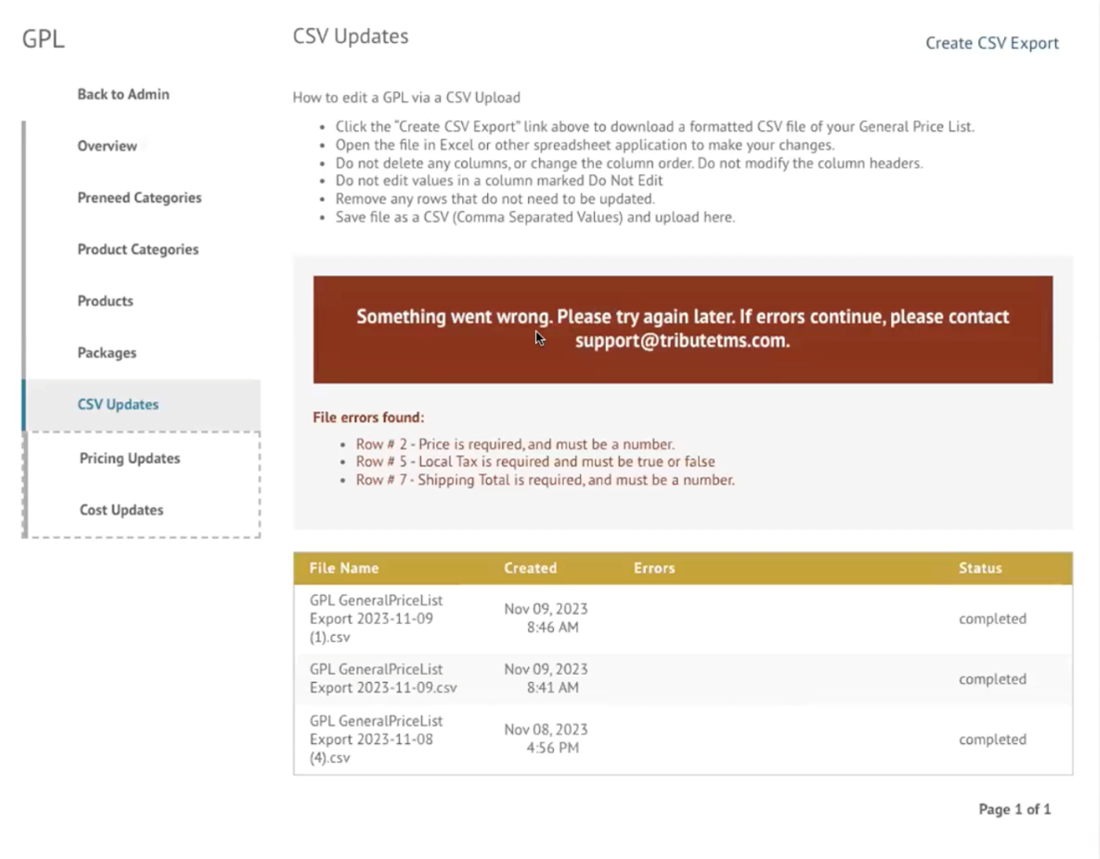
Task: Open the Preneed Categories section
Action: [139, 198]
